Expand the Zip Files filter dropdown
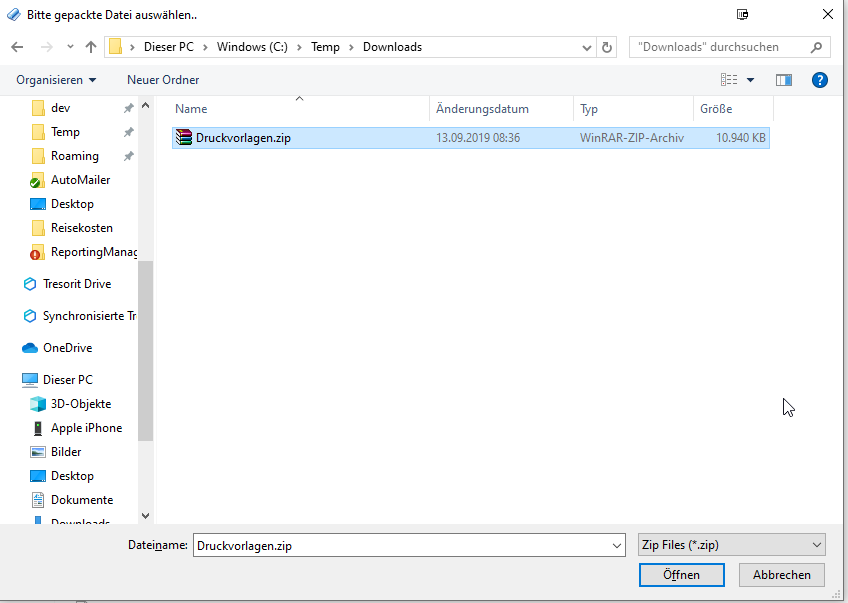This screenshot has width=848, height=603. [731, 545]
